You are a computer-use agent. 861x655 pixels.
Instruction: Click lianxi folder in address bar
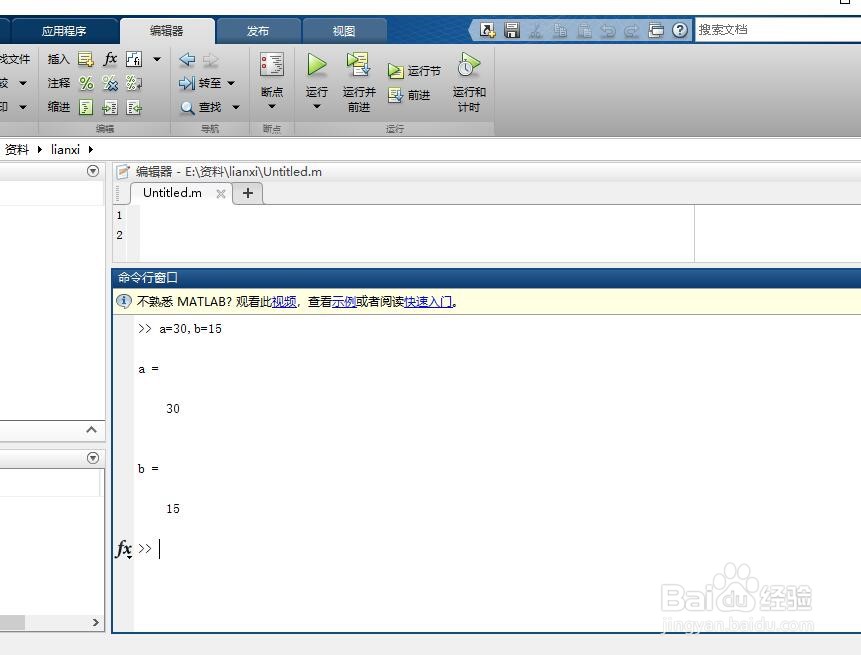(65, 149)
